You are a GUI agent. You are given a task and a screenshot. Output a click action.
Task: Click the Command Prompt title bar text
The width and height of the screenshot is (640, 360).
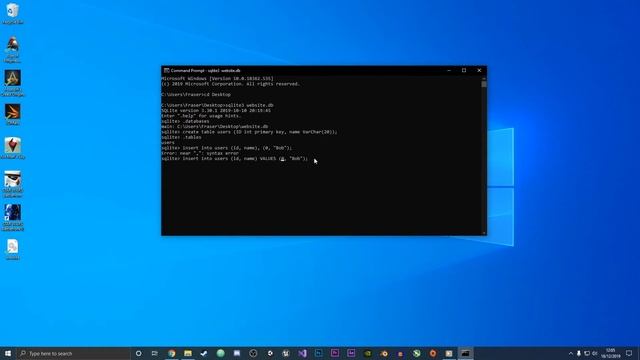[205, 71]
